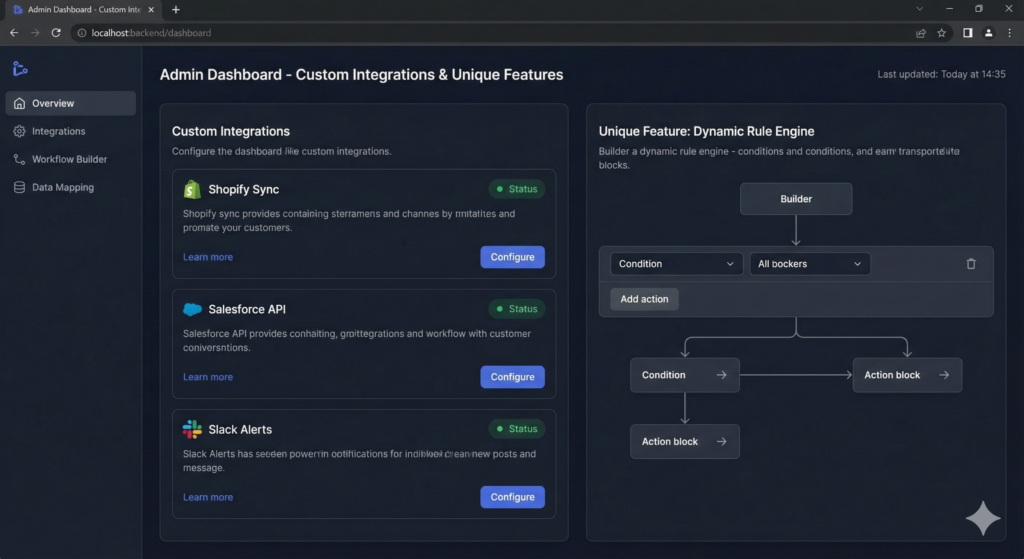Click the Salesforce API cloud icon
Image resolution: width=1024 pixels, height=559 pixels.
click(192, 310)
